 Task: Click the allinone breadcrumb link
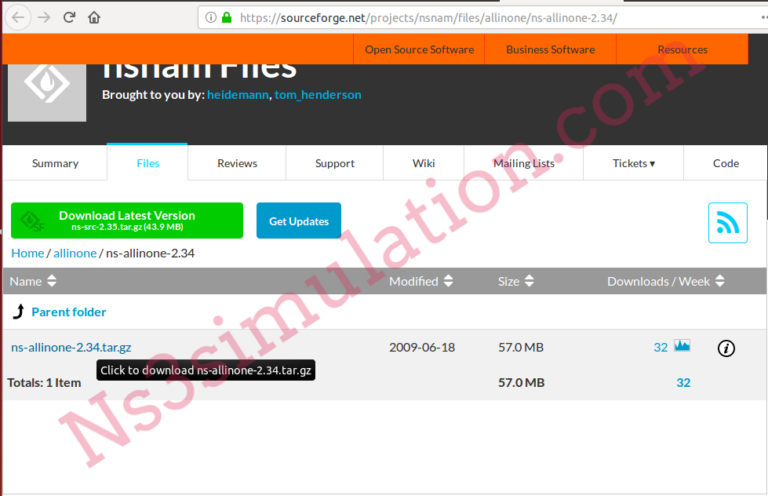(75, 253)
